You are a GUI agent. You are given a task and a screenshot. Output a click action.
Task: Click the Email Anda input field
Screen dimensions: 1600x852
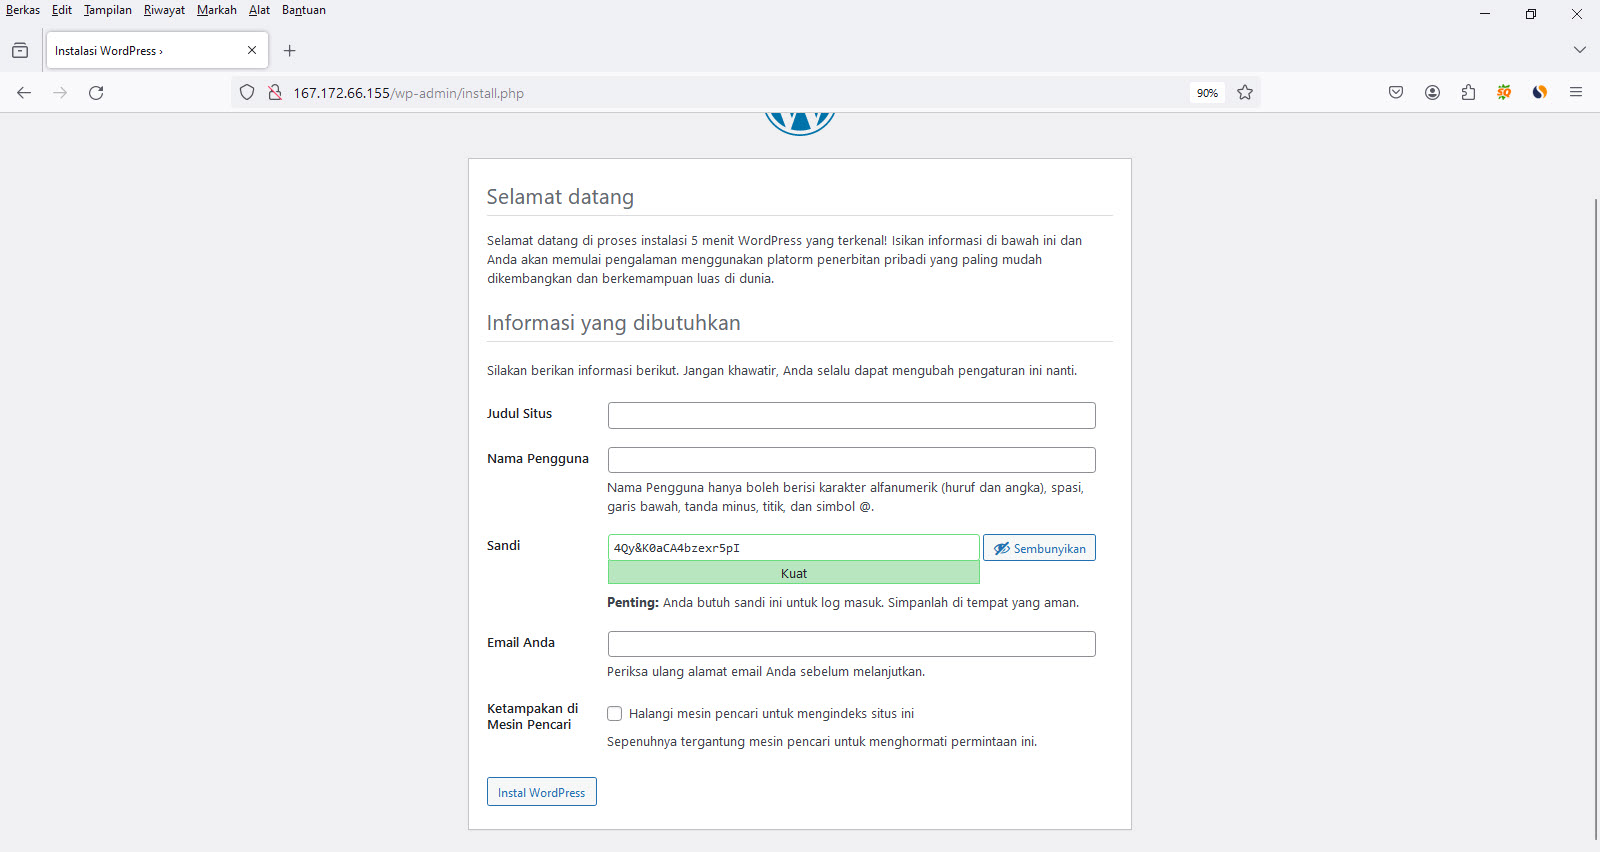pos(851,644)
